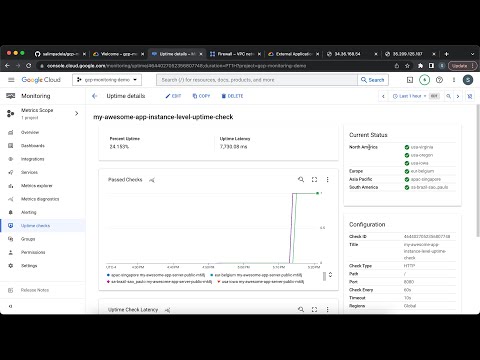Click the COPY uptime check button
The image size is (480, 360).
pyautogui.click(x=201, y=96)
